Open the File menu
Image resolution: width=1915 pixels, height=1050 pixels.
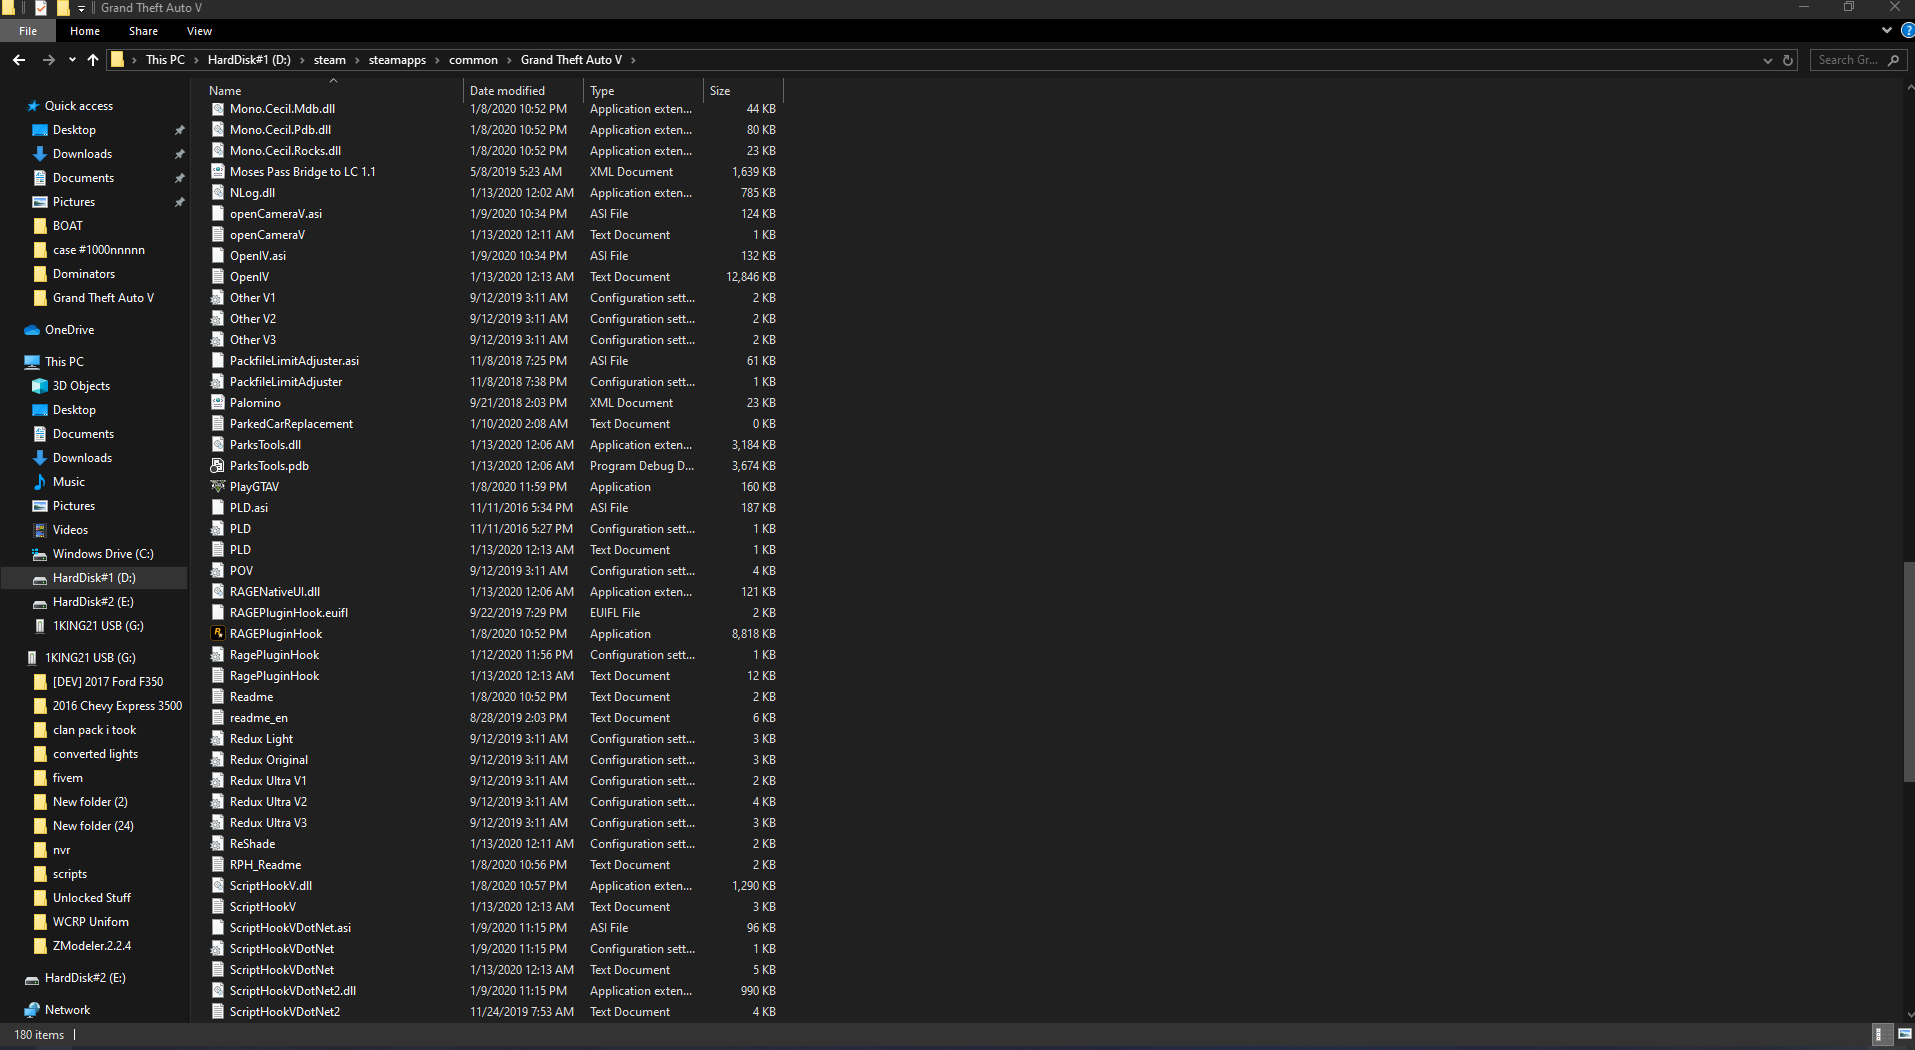(x=28, y=31)
